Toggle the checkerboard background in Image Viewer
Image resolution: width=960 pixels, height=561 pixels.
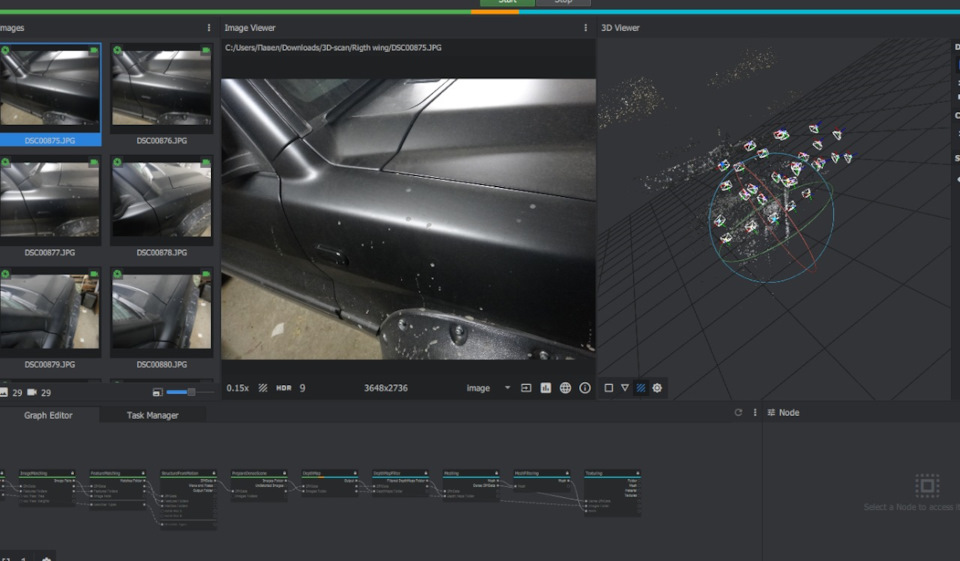point(263,388)
